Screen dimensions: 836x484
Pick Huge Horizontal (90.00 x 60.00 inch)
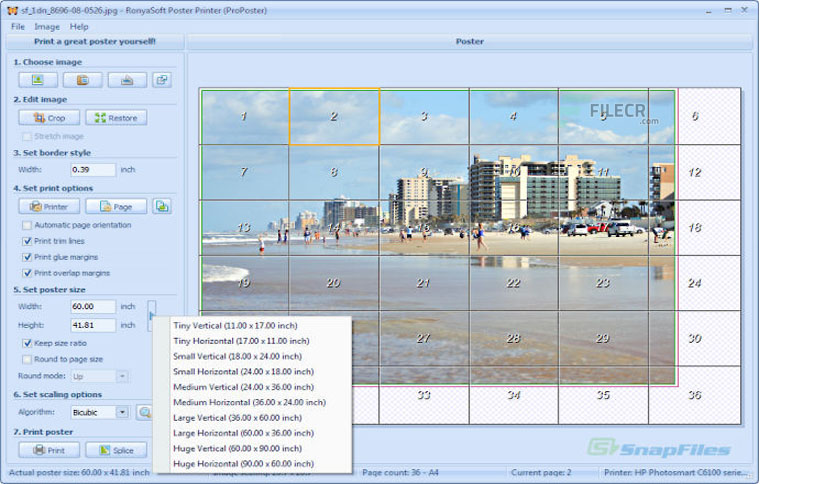coord(252,464)
